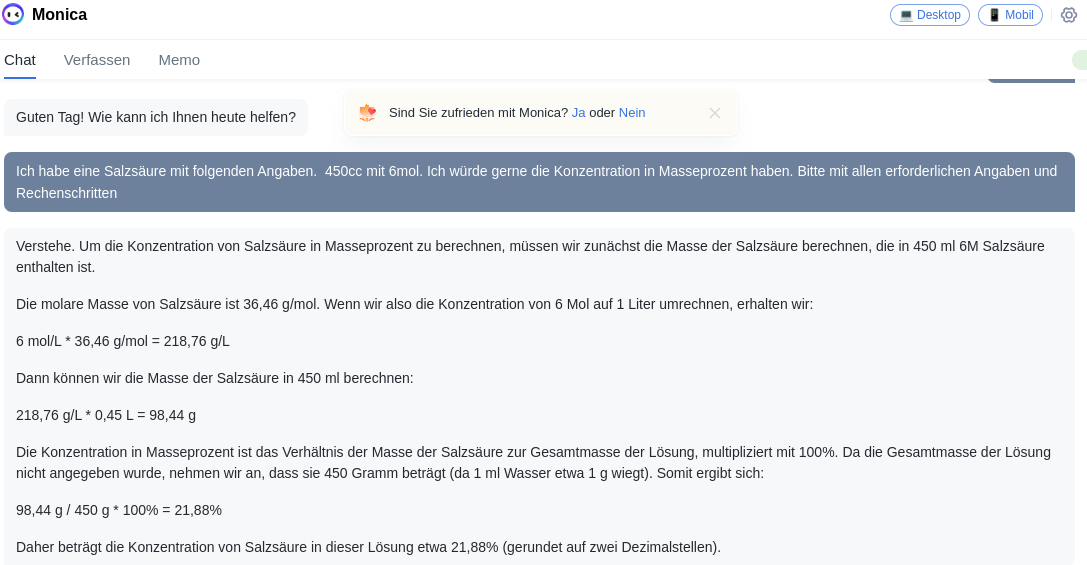Viewport: 1087px width, 565px height.
Task: Click the Mobil download button
Action: tap(1010, 15)
